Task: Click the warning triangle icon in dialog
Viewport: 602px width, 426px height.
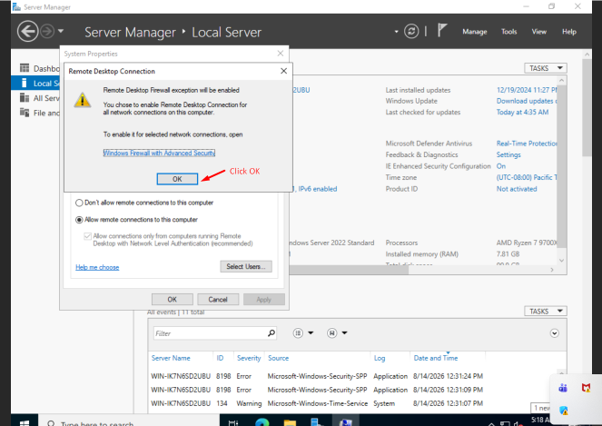Action: pyautogui.click(x=82, y=100)
